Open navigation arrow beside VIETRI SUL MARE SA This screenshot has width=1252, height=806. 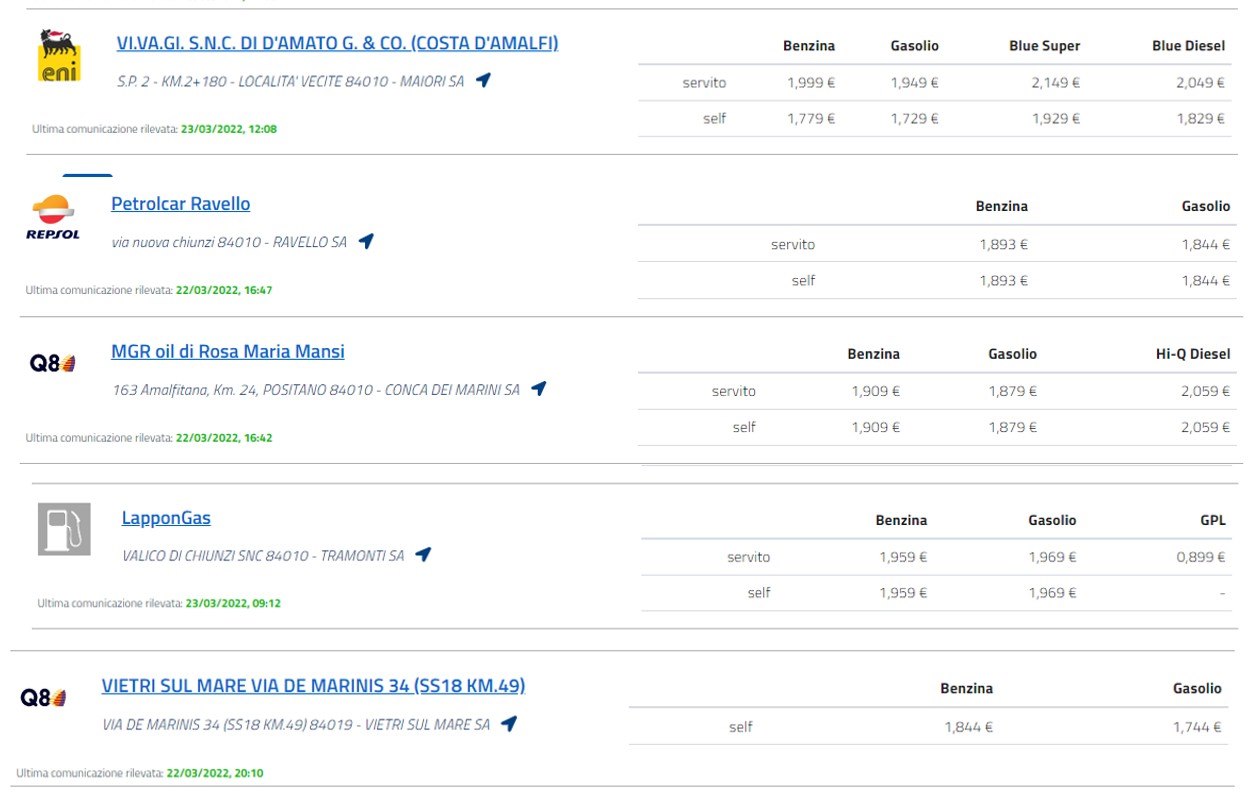point(509,723)
